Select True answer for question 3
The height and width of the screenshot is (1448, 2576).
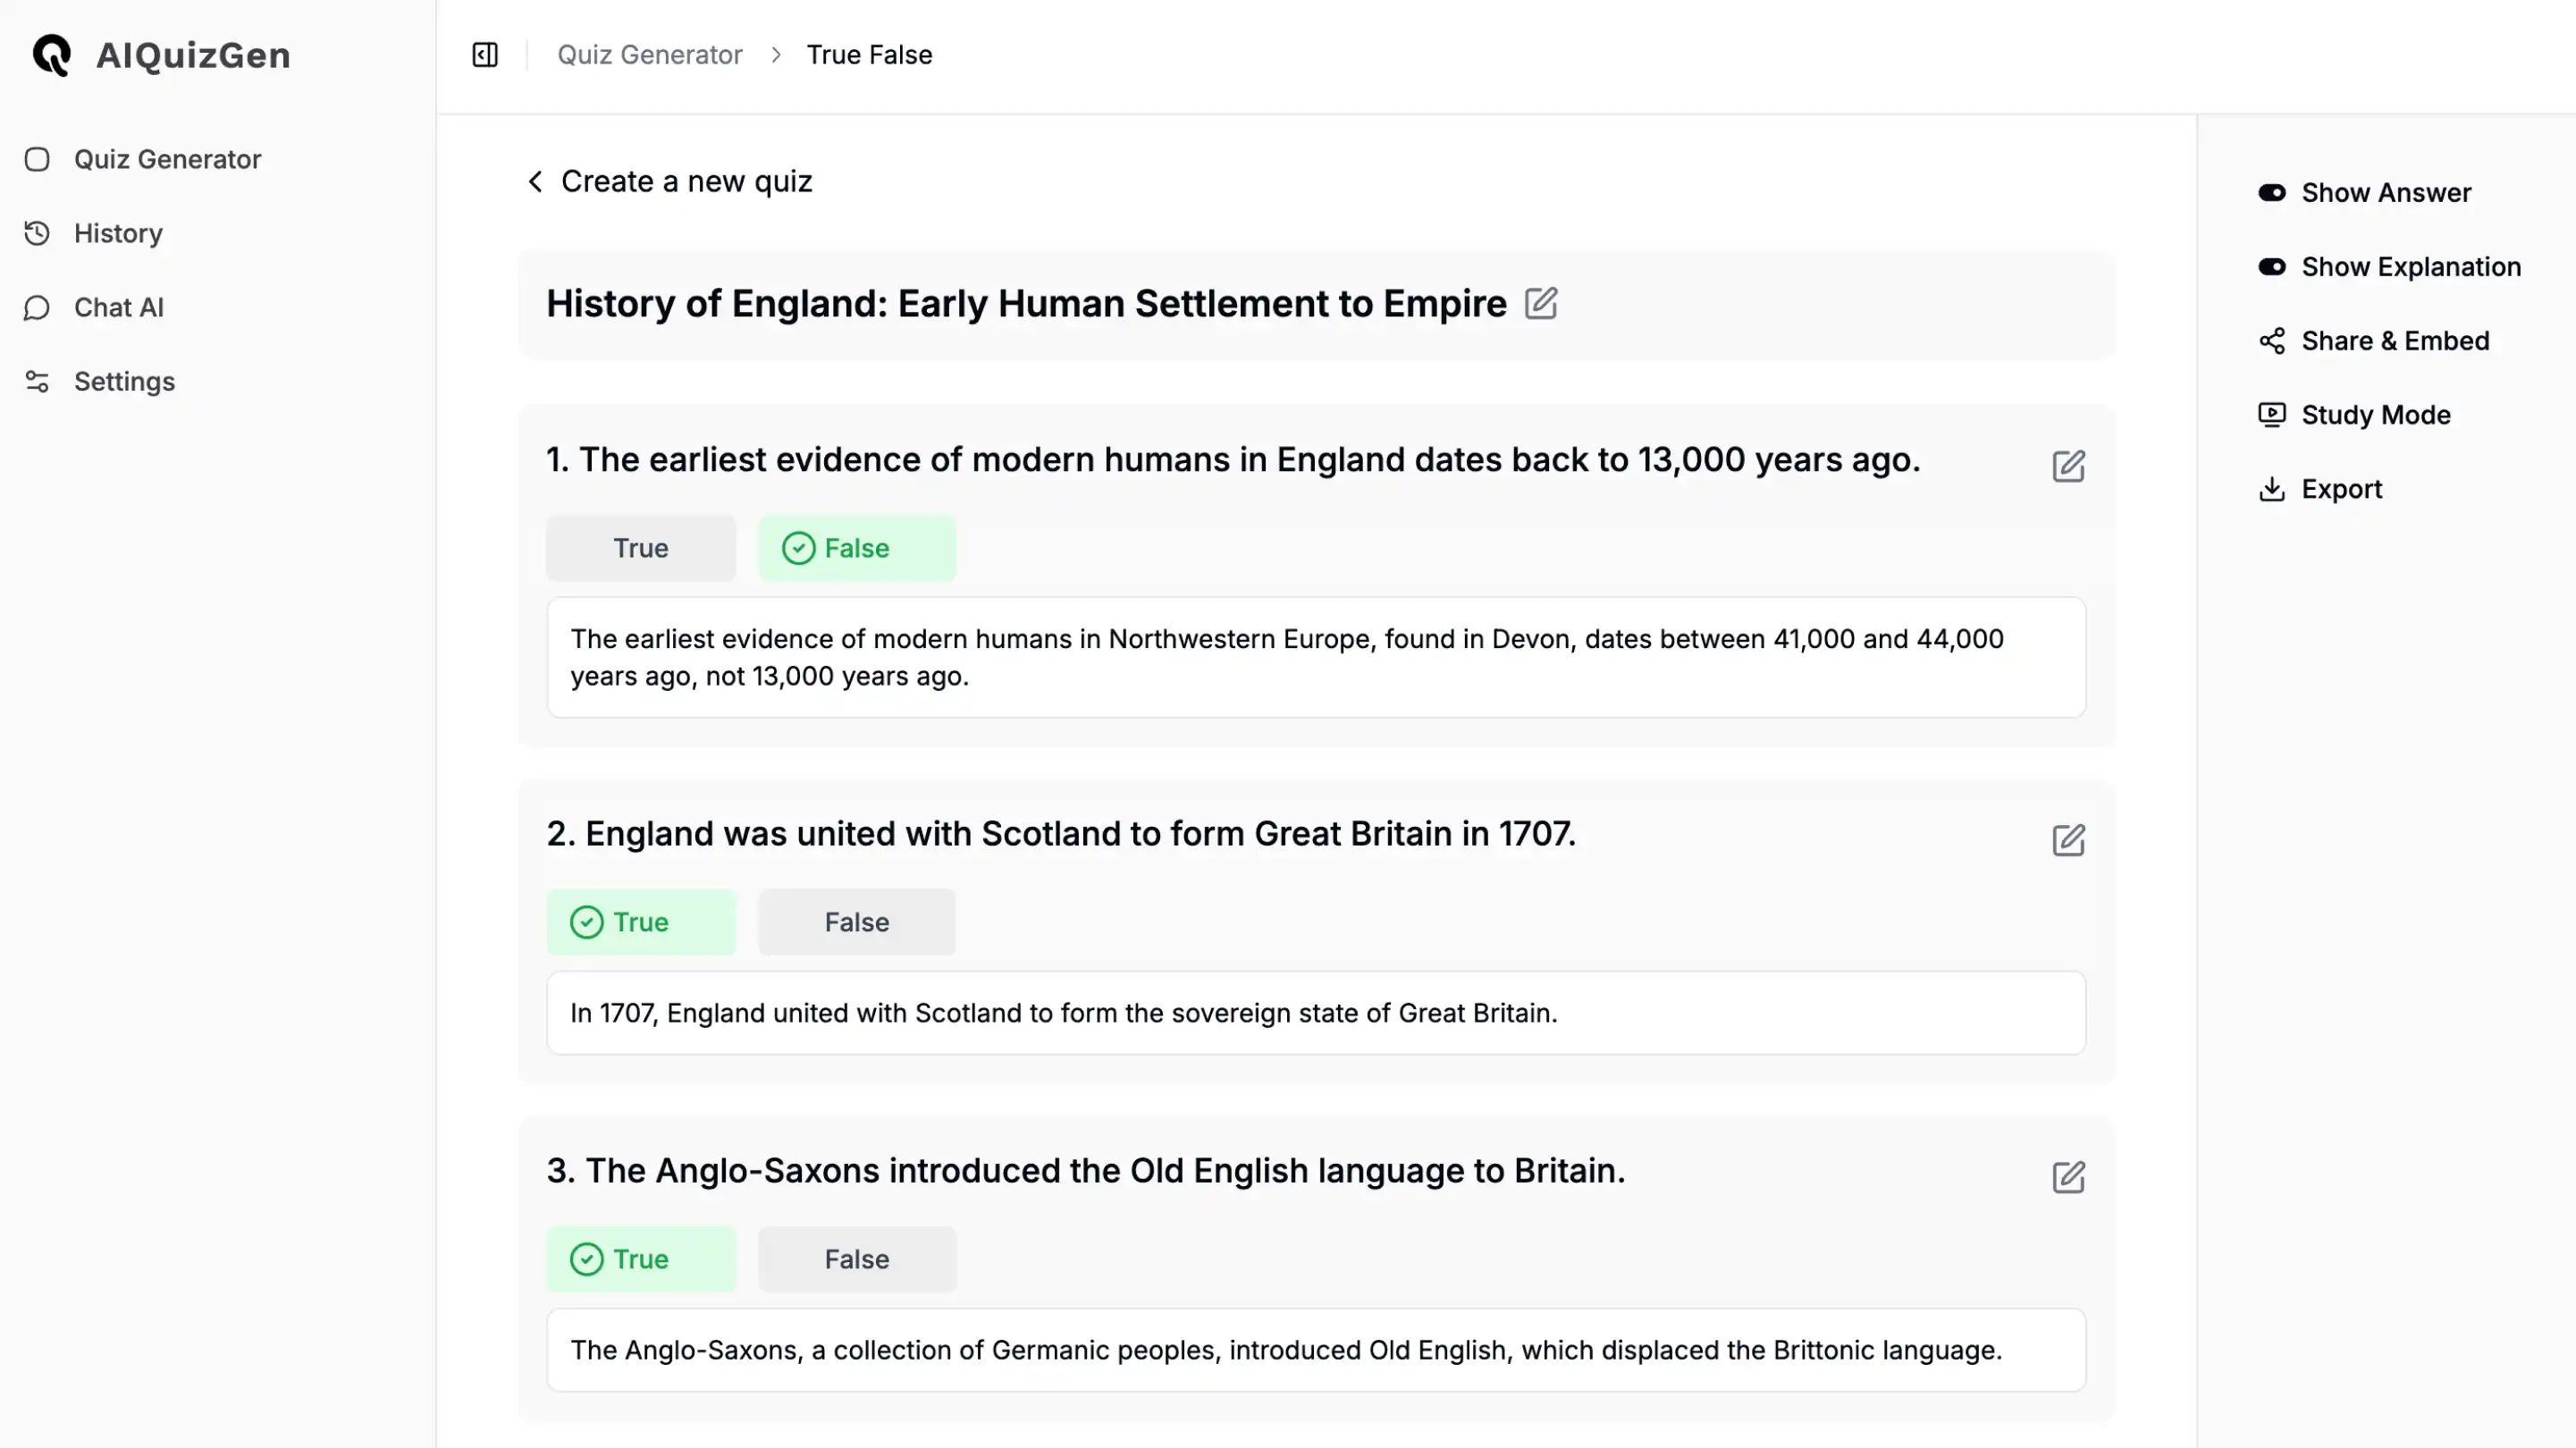tap(641, 1259)
